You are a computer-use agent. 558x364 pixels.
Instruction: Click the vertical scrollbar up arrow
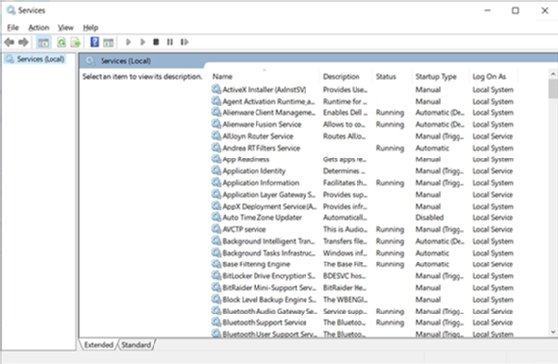pyautogui.click(x=553, y=74)
